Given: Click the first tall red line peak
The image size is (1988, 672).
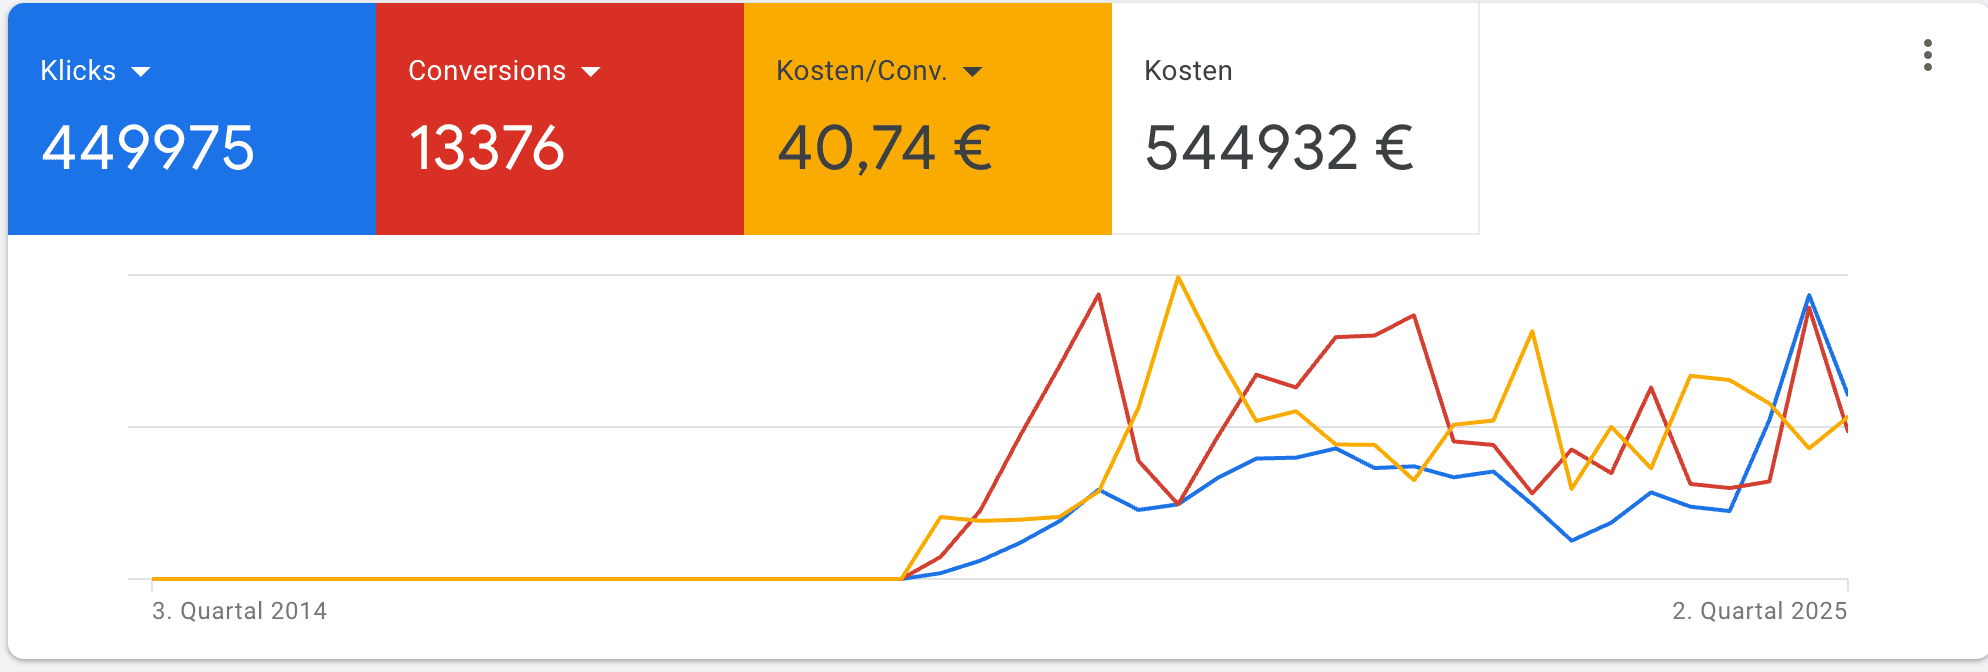Looking at the screenshot, I should [x=1099, y=295].
